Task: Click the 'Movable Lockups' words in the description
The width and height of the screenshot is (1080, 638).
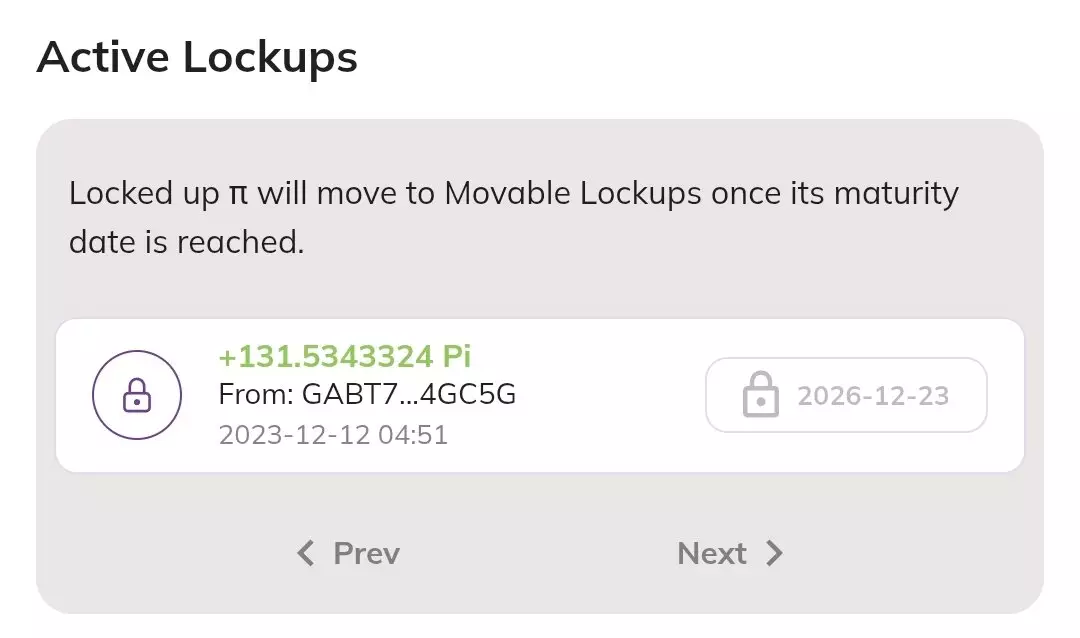Action: click(x=573, y=193)
